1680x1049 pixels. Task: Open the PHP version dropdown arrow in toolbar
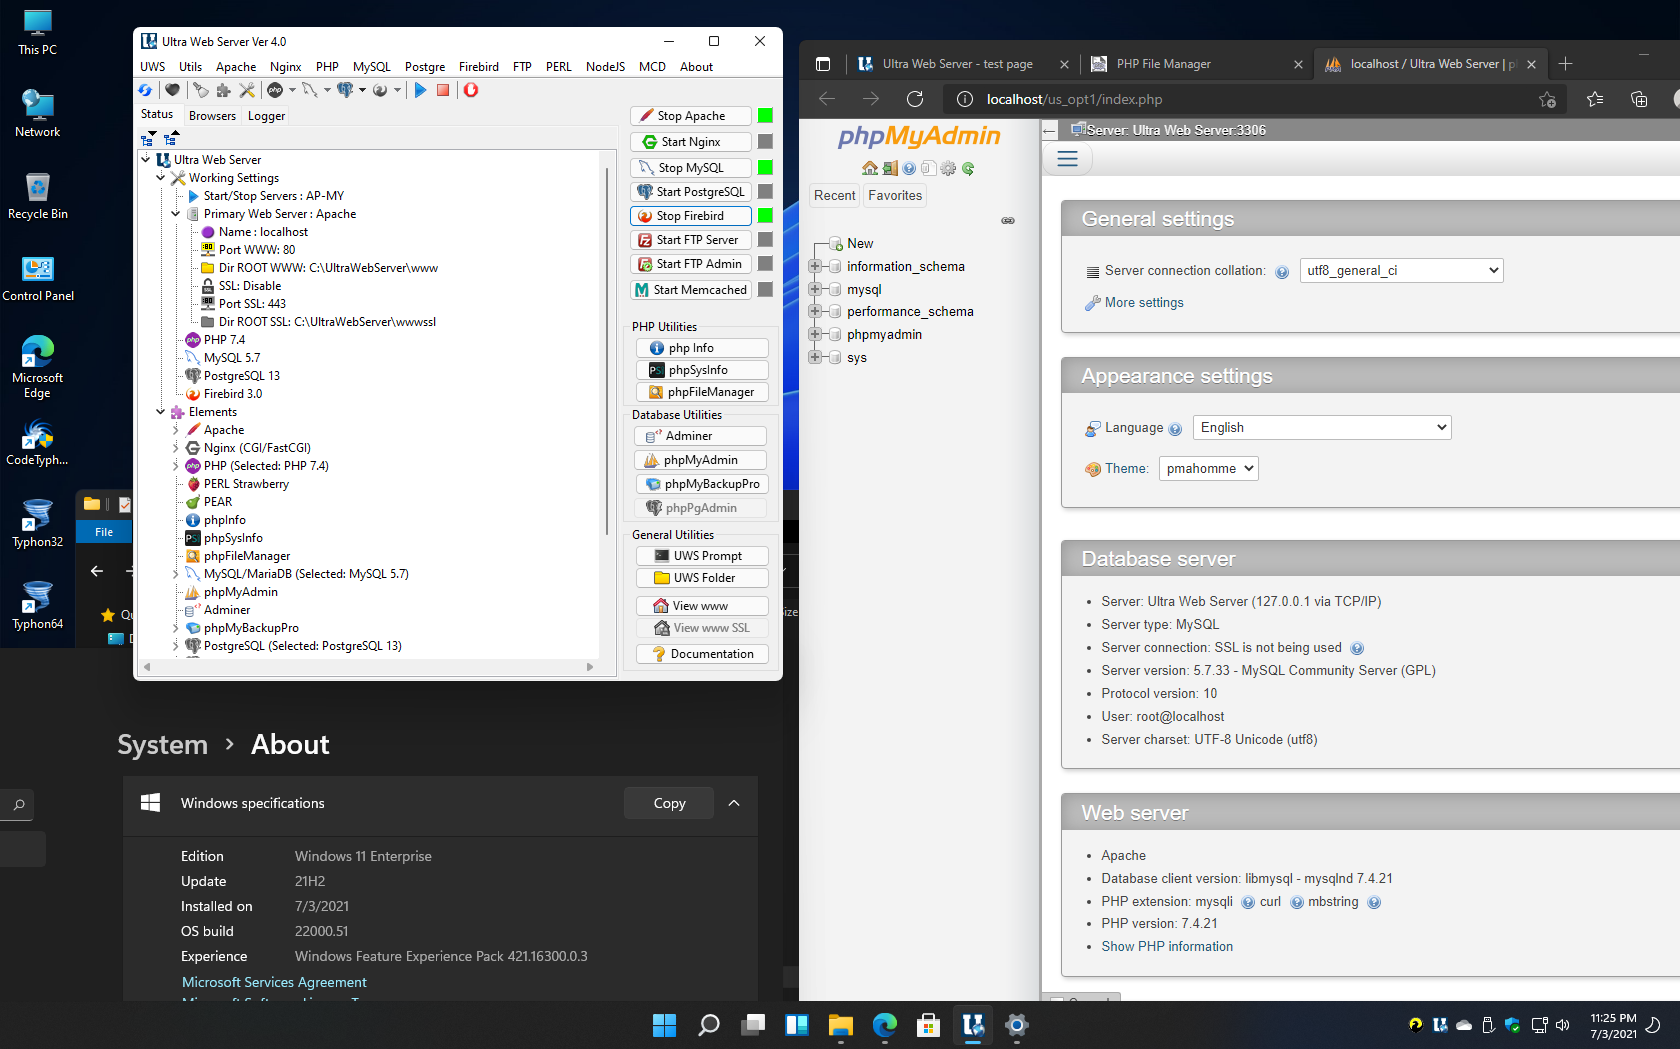click(292, 90)
